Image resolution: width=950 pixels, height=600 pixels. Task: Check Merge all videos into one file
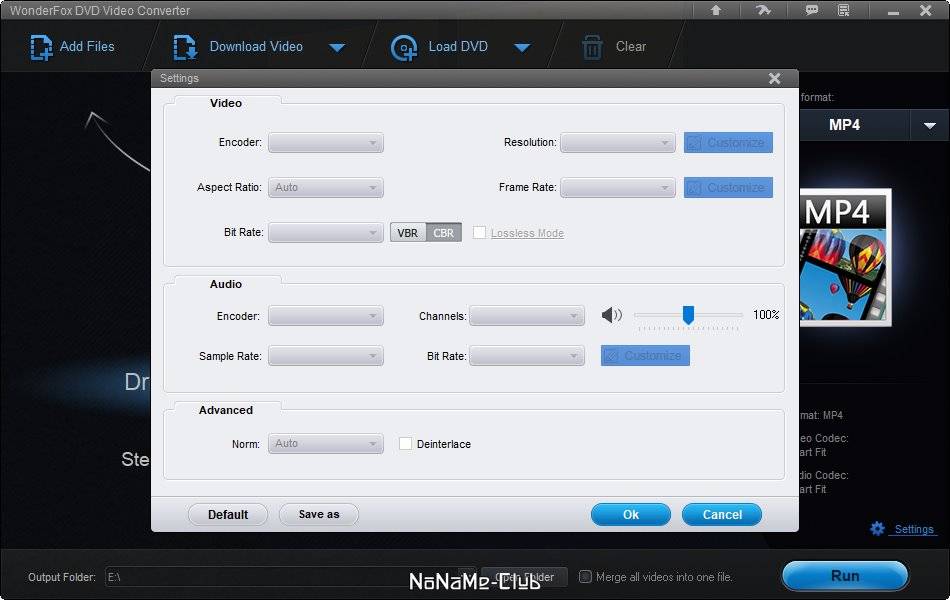(x=585, y=576)
